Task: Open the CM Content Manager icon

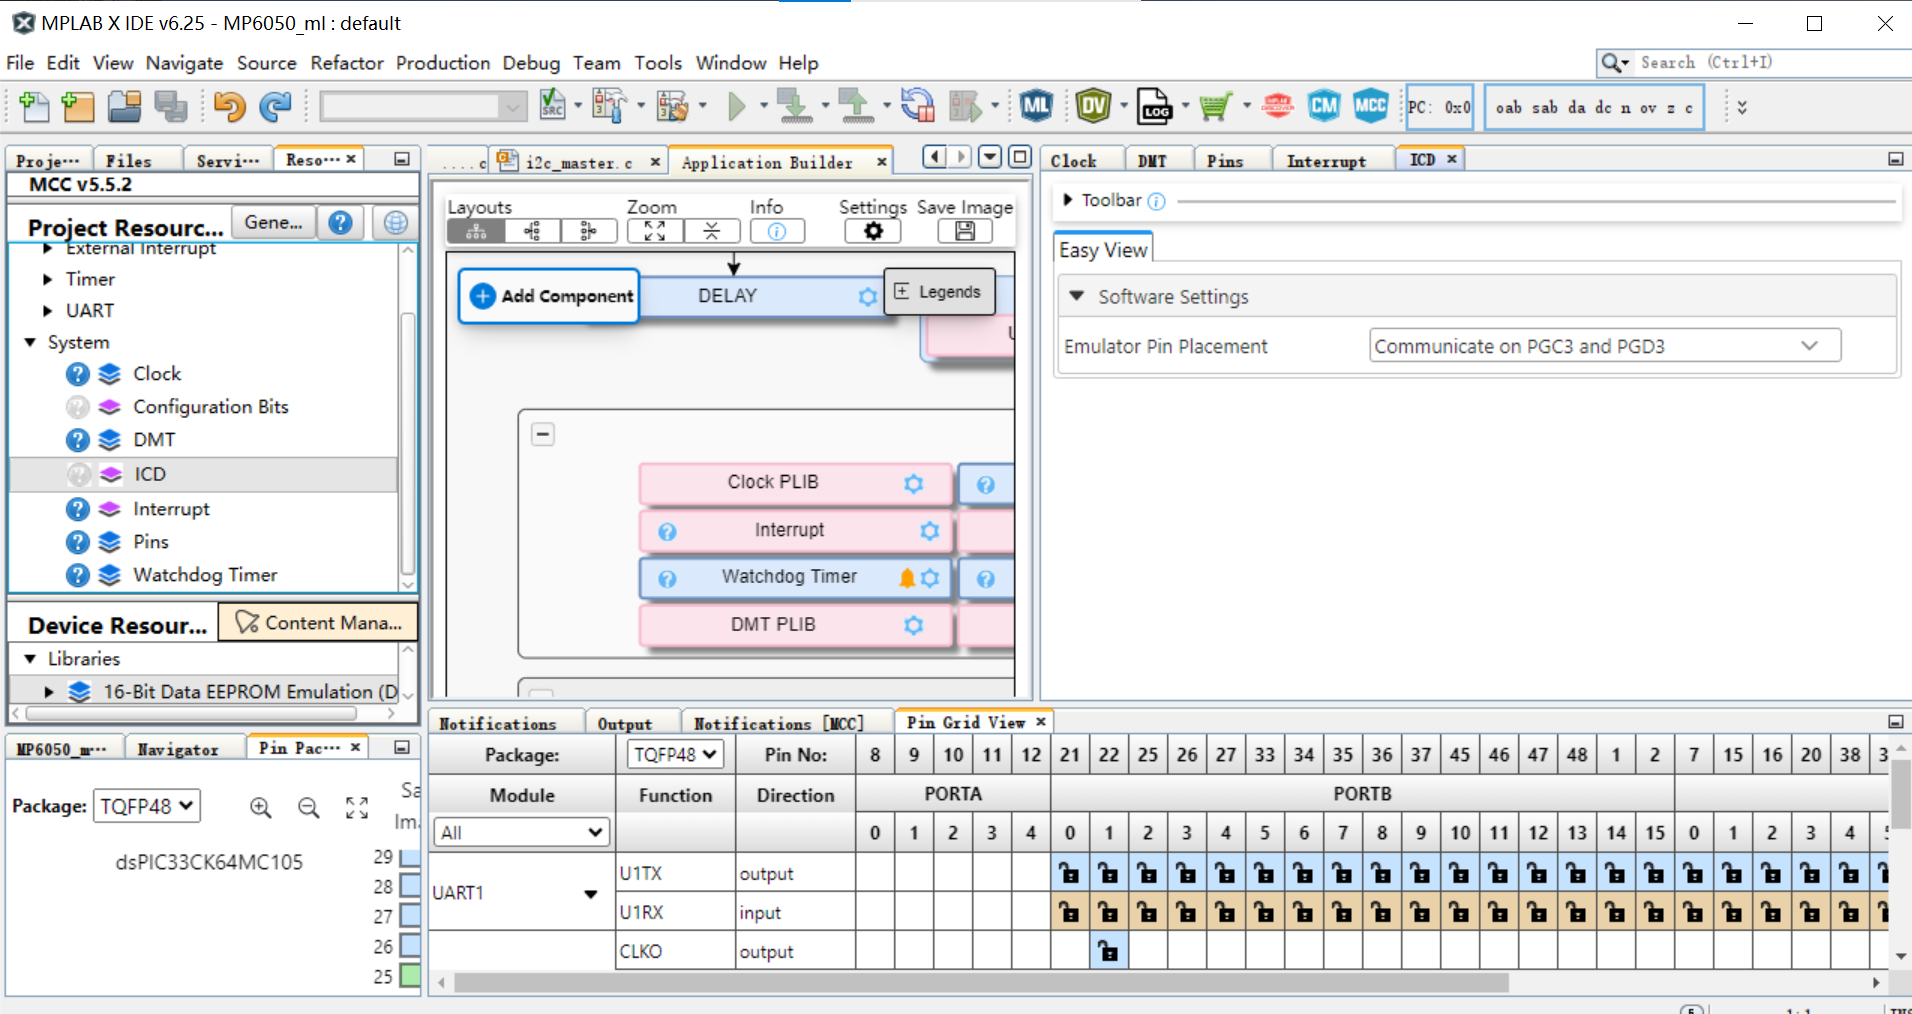Action: point(1324,105)
